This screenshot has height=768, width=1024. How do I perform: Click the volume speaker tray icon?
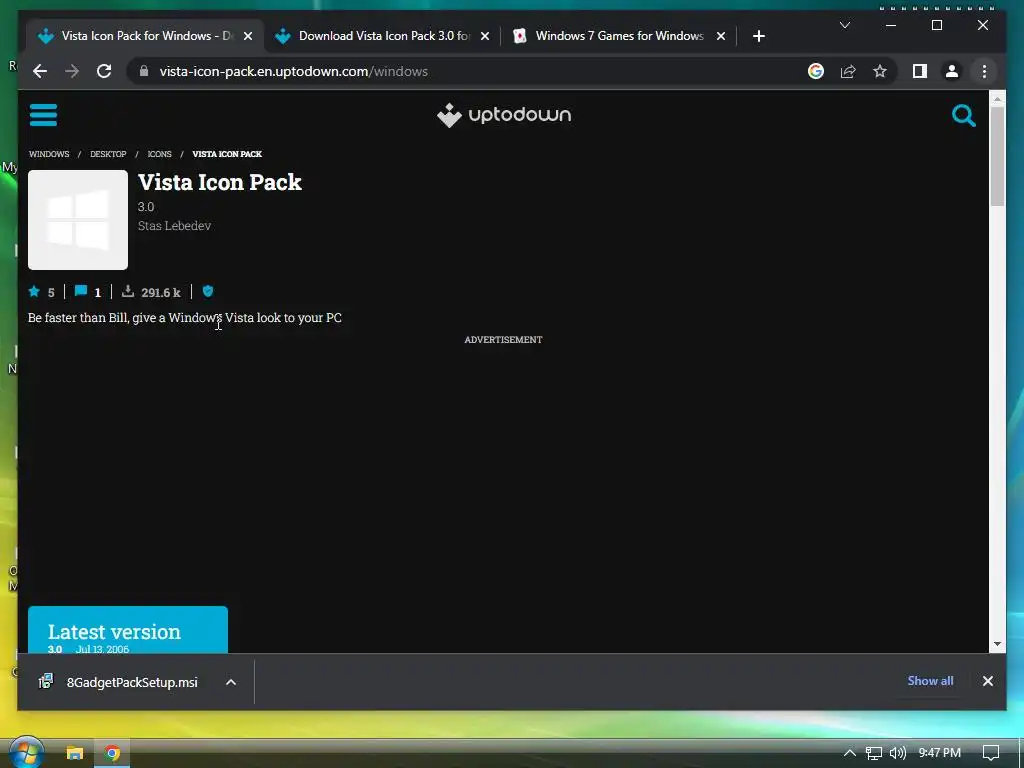point(898,753)
